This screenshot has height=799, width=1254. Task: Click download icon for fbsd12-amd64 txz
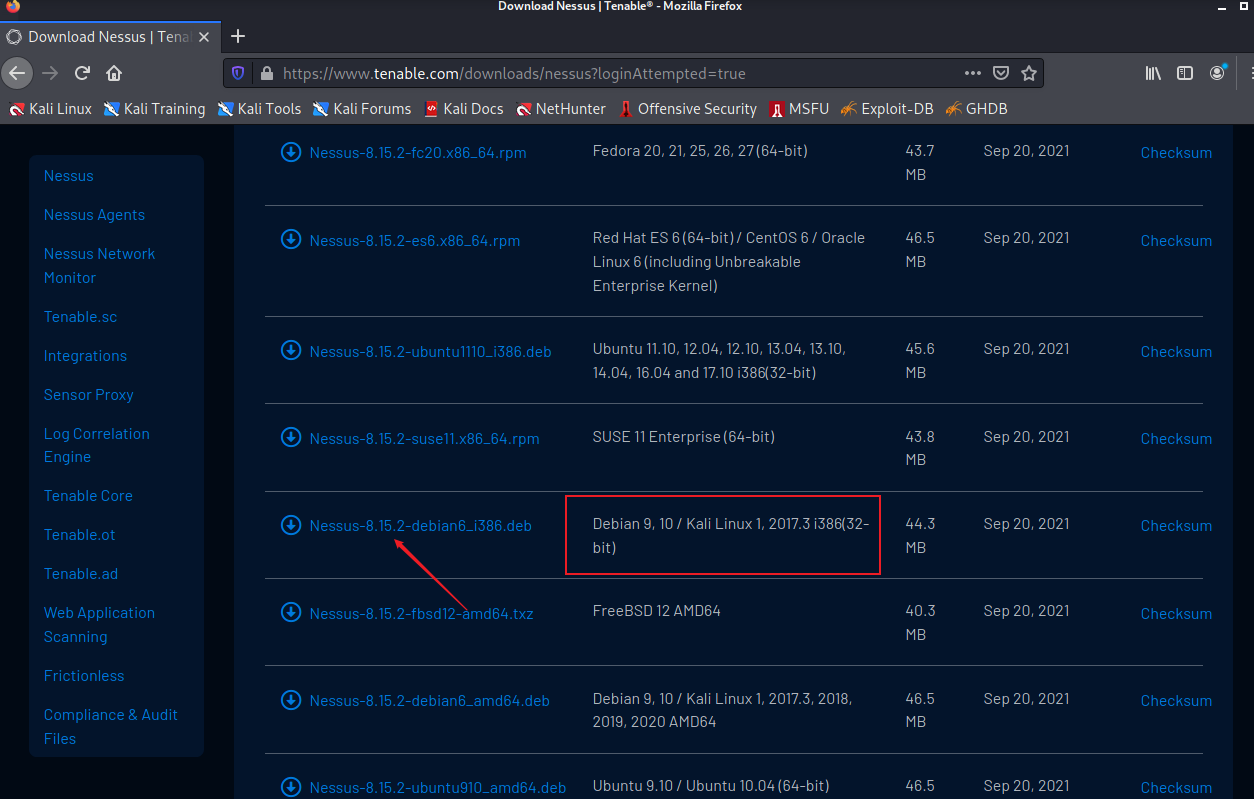(291, 612)
